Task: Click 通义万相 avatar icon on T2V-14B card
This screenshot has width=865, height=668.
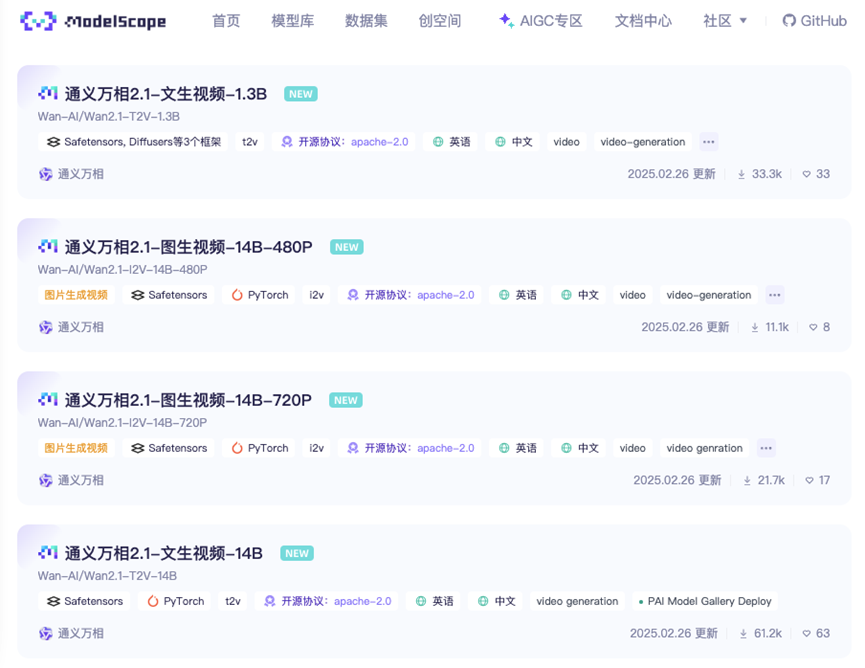Action: coord(45,633)
